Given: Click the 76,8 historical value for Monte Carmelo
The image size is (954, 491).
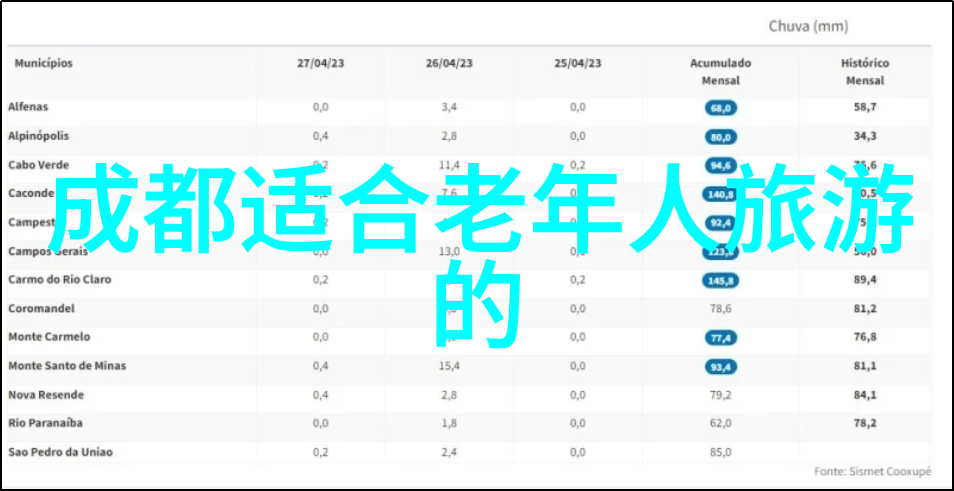Looking at the screenshot, I should point(865,337).
